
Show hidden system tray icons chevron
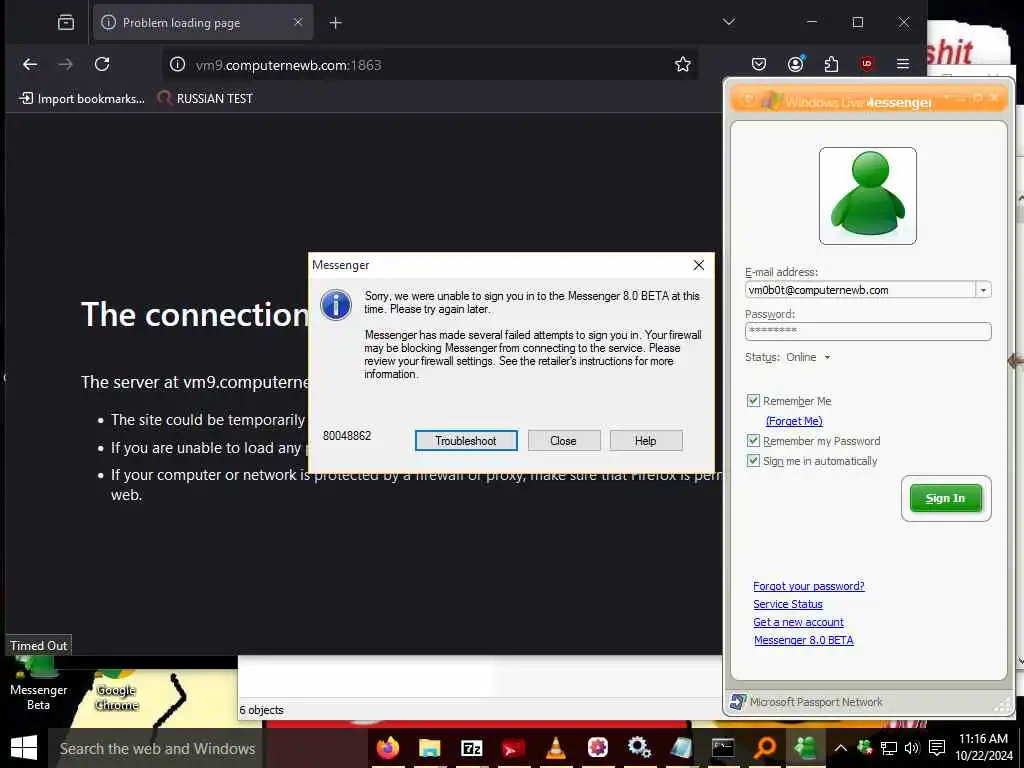(840, 748)
